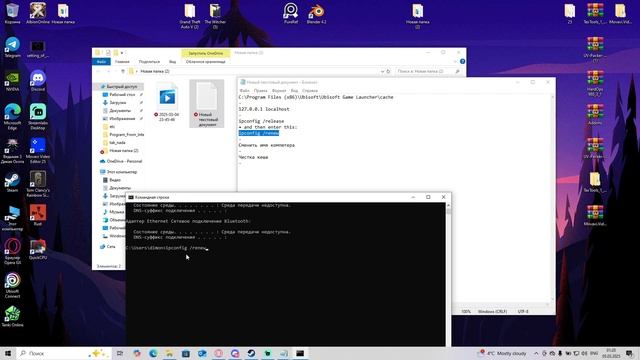Click the Notepad vertical scrollbar

click(x=553, y=199)
